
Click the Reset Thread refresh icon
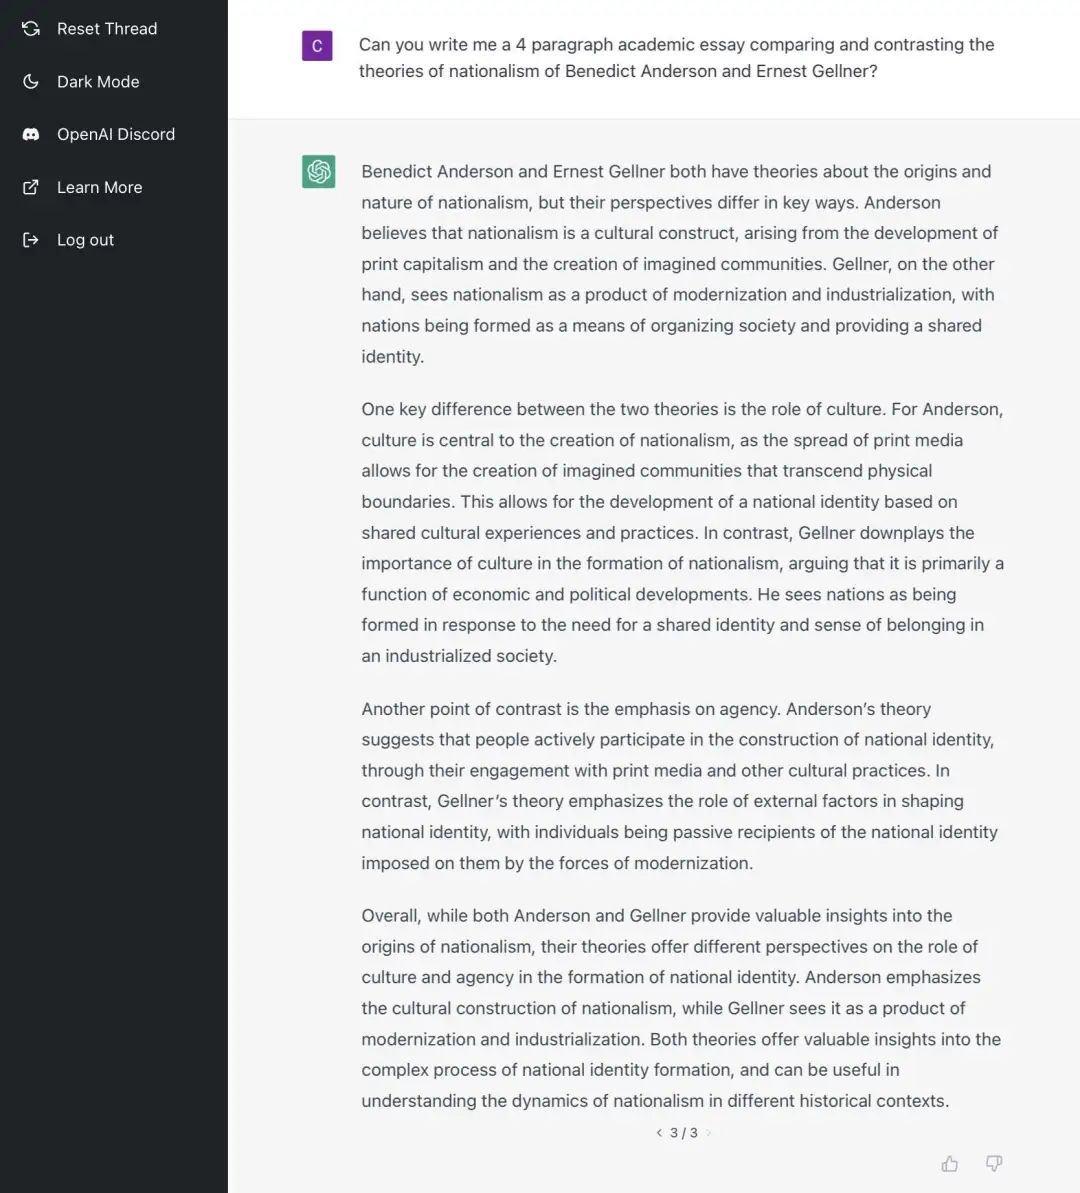pyautogui.click(x=31, y=29)
